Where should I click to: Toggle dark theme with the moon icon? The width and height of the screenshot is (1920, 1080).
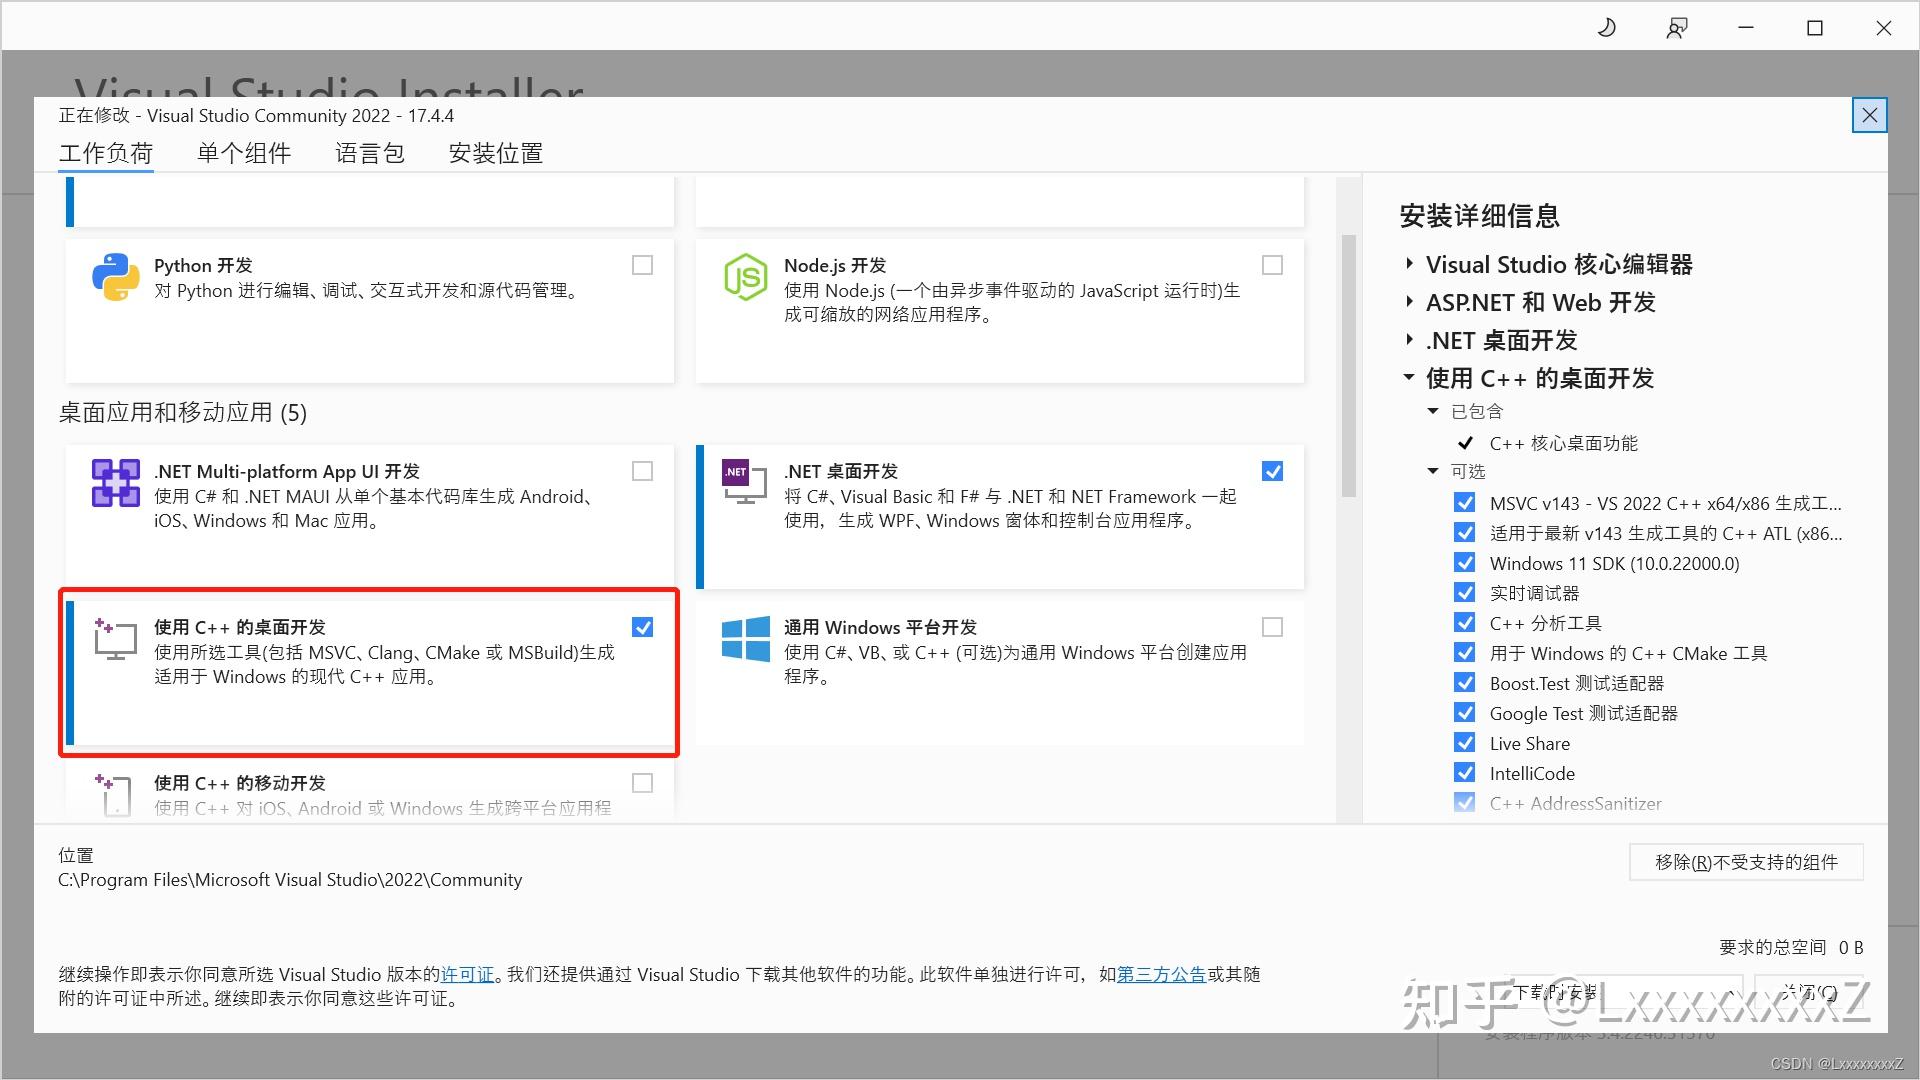(1606, 27)
